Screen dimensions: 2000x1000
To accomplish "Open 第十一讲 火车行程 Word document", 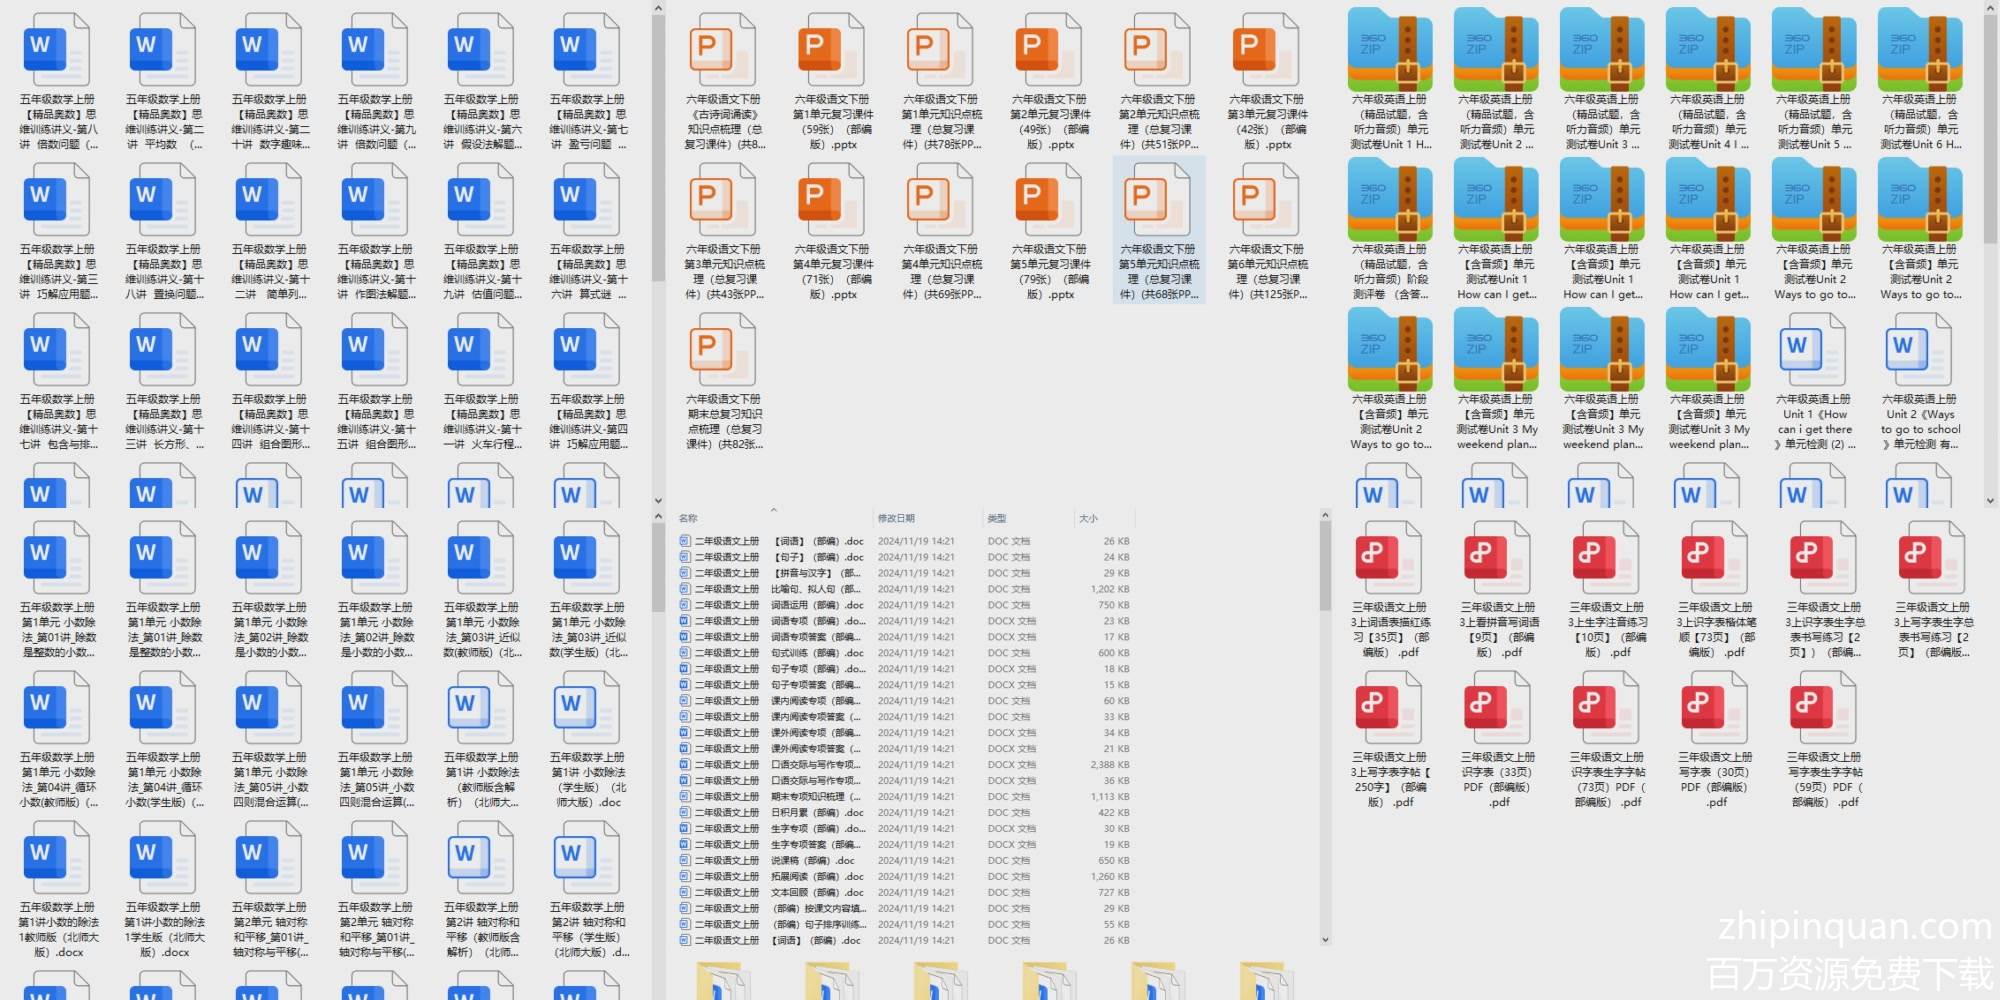I will (x=481, y=352).
